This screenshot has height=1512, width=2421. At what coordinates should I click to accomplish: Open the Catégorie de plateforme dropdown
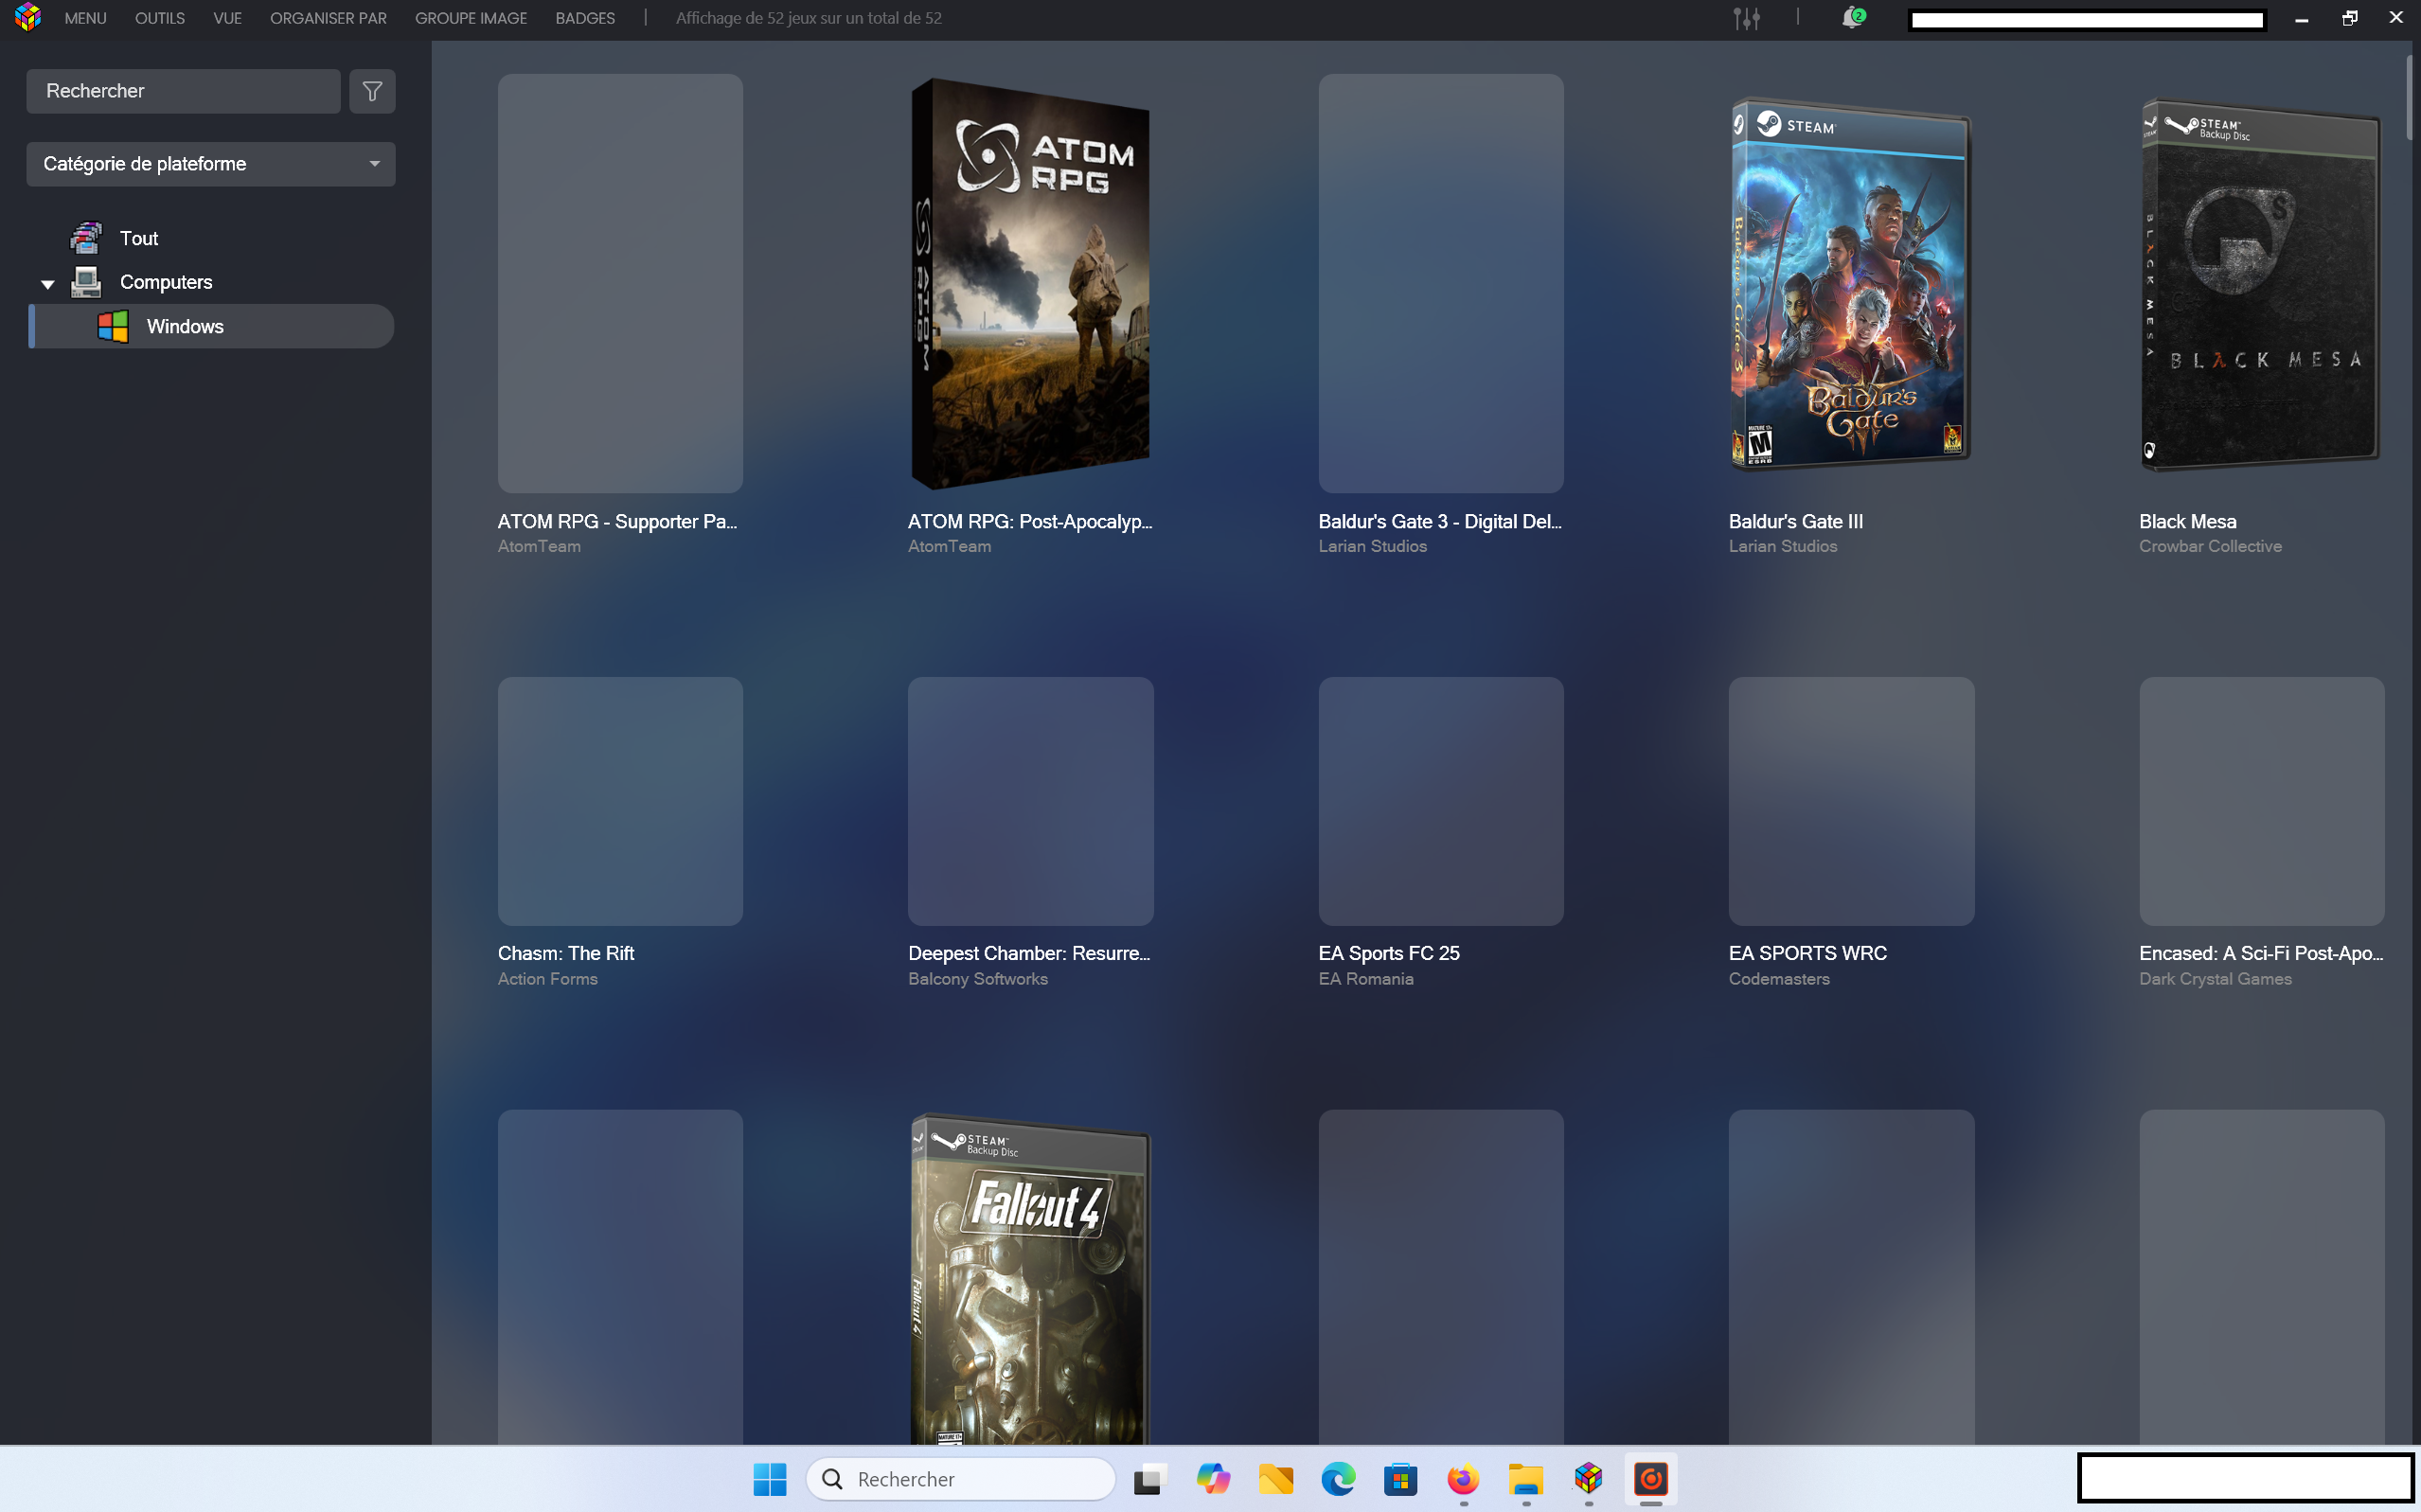(211, 164)
